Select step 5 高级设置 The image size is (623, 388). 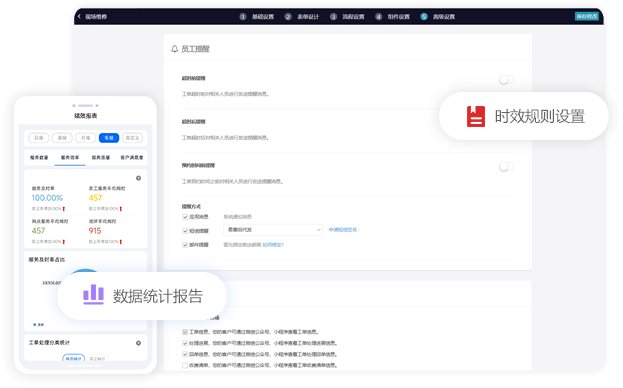(438, 16)
